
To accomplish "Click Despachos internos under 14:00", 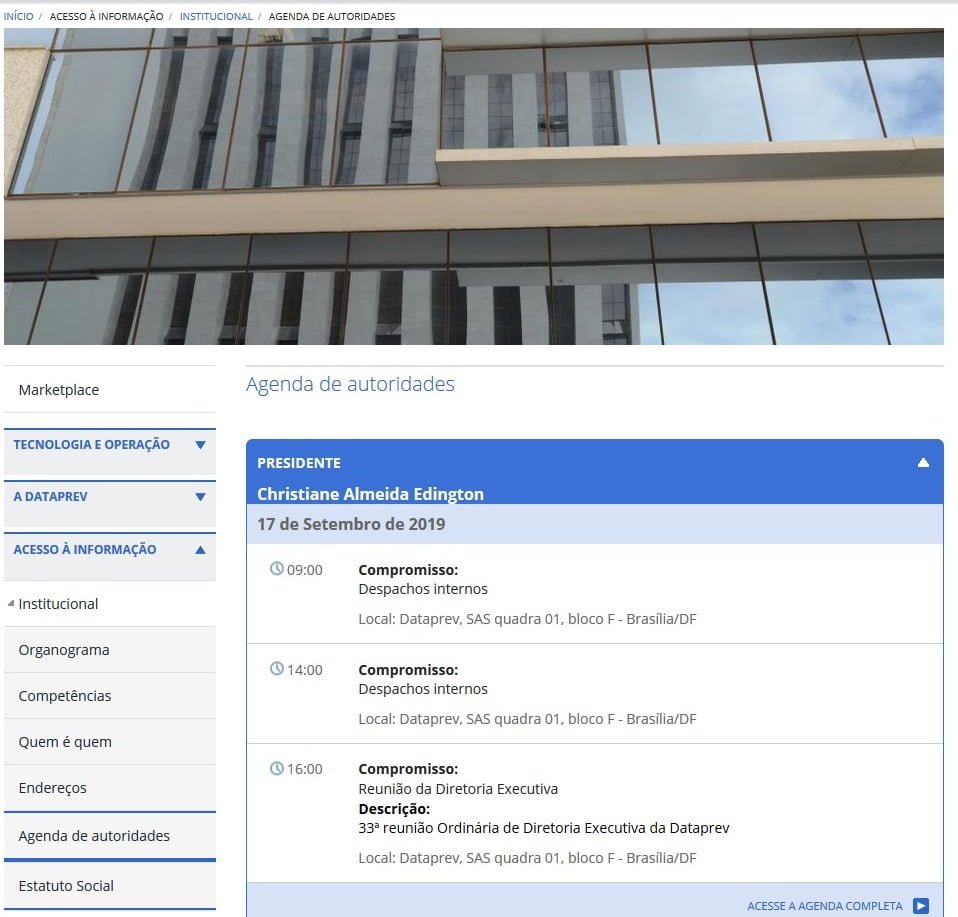I will coord(423,689).
